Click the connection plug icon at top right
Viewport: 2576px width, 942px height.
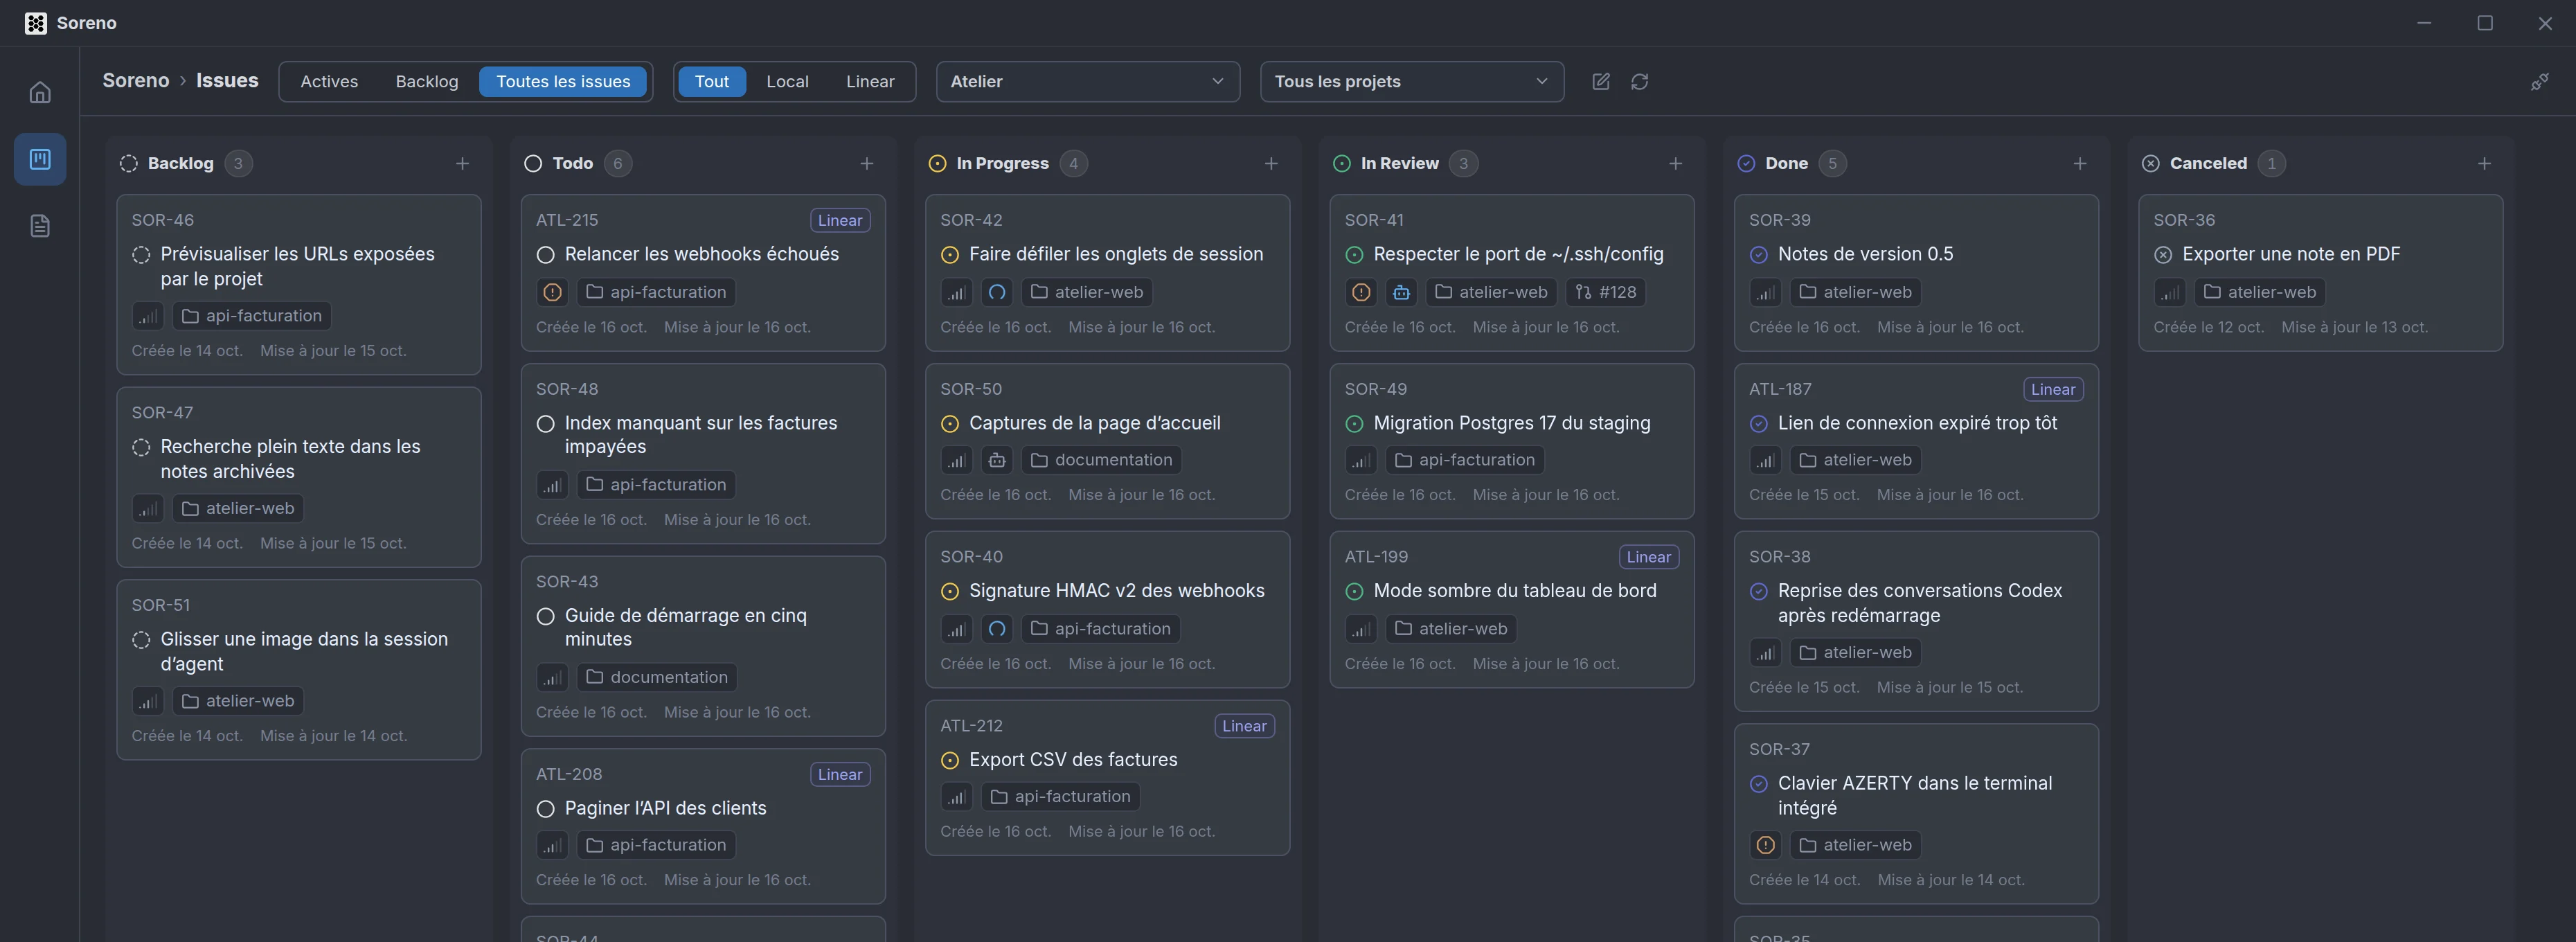tap(2540, 82)
